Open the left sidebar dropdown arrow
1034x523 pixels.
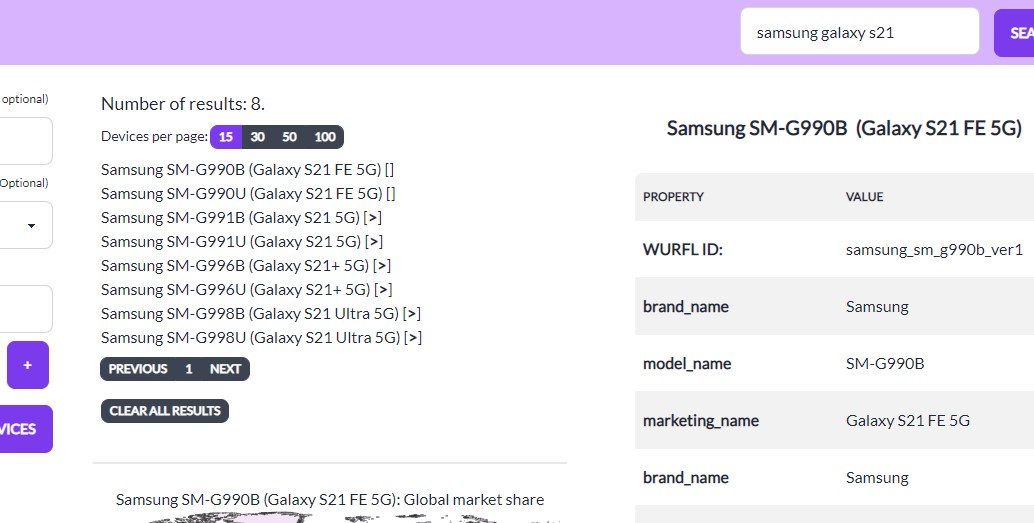pyautogui.click(x=31, y=226)
